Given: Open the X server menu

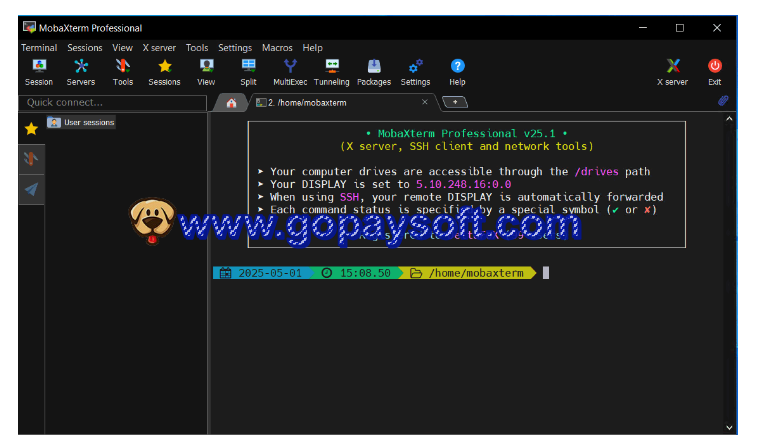Looking at the screenshot, I should pos(159,47).
